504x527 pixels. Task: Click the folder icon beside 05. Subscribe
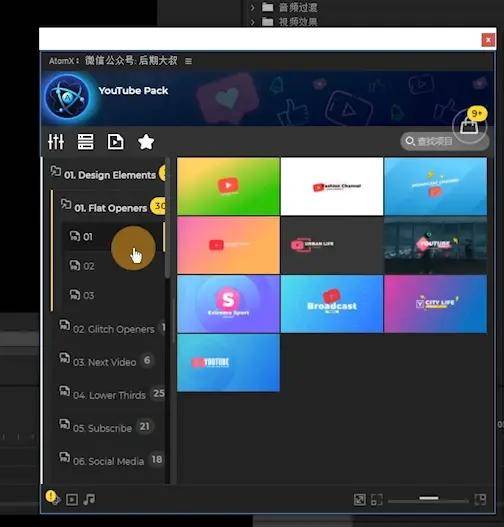coord(65,424)
